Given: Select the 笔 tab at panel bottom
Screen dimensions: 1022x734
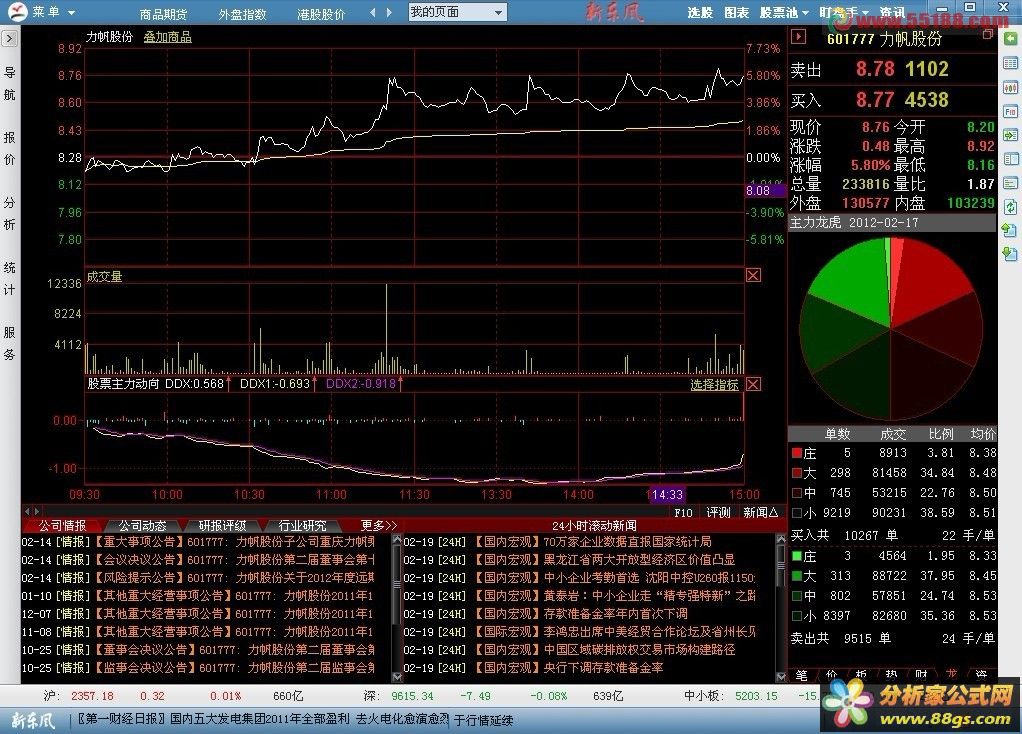Looking at the screenshot, I should [x=802, y=675].
